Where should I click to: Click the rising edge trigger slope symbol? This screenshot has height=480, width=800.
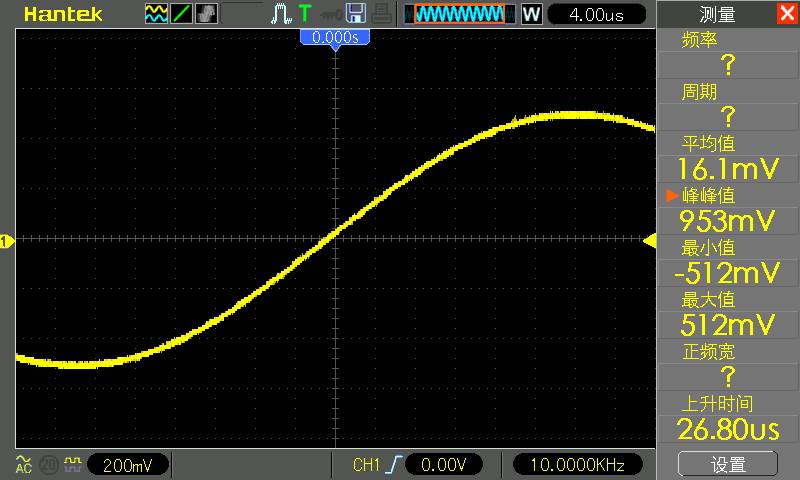point(394,465)
